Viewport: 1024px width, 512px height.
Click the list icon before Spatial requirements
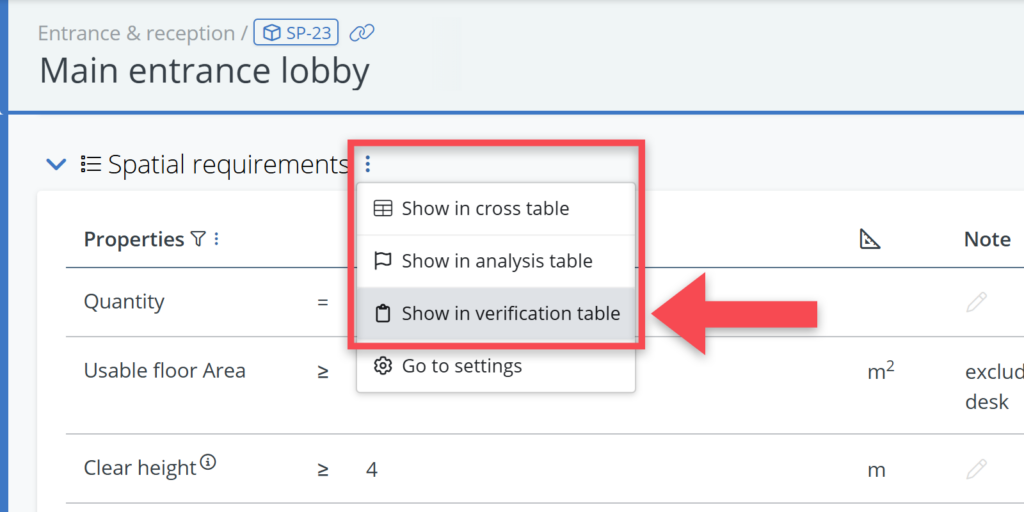pyautogui.click(x=91, y=164)
